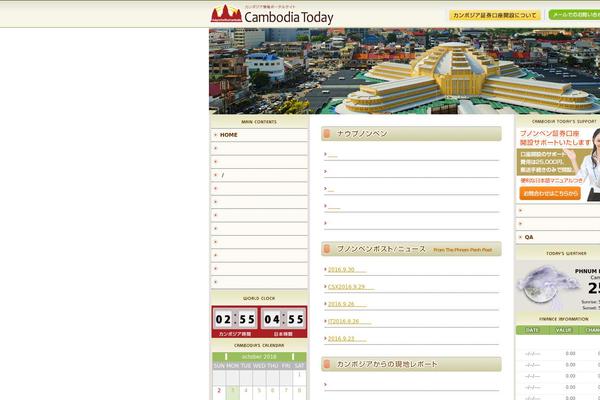Click the Japan time clock showing 04:55
The image size is (600, 400).
pos(284,319)
